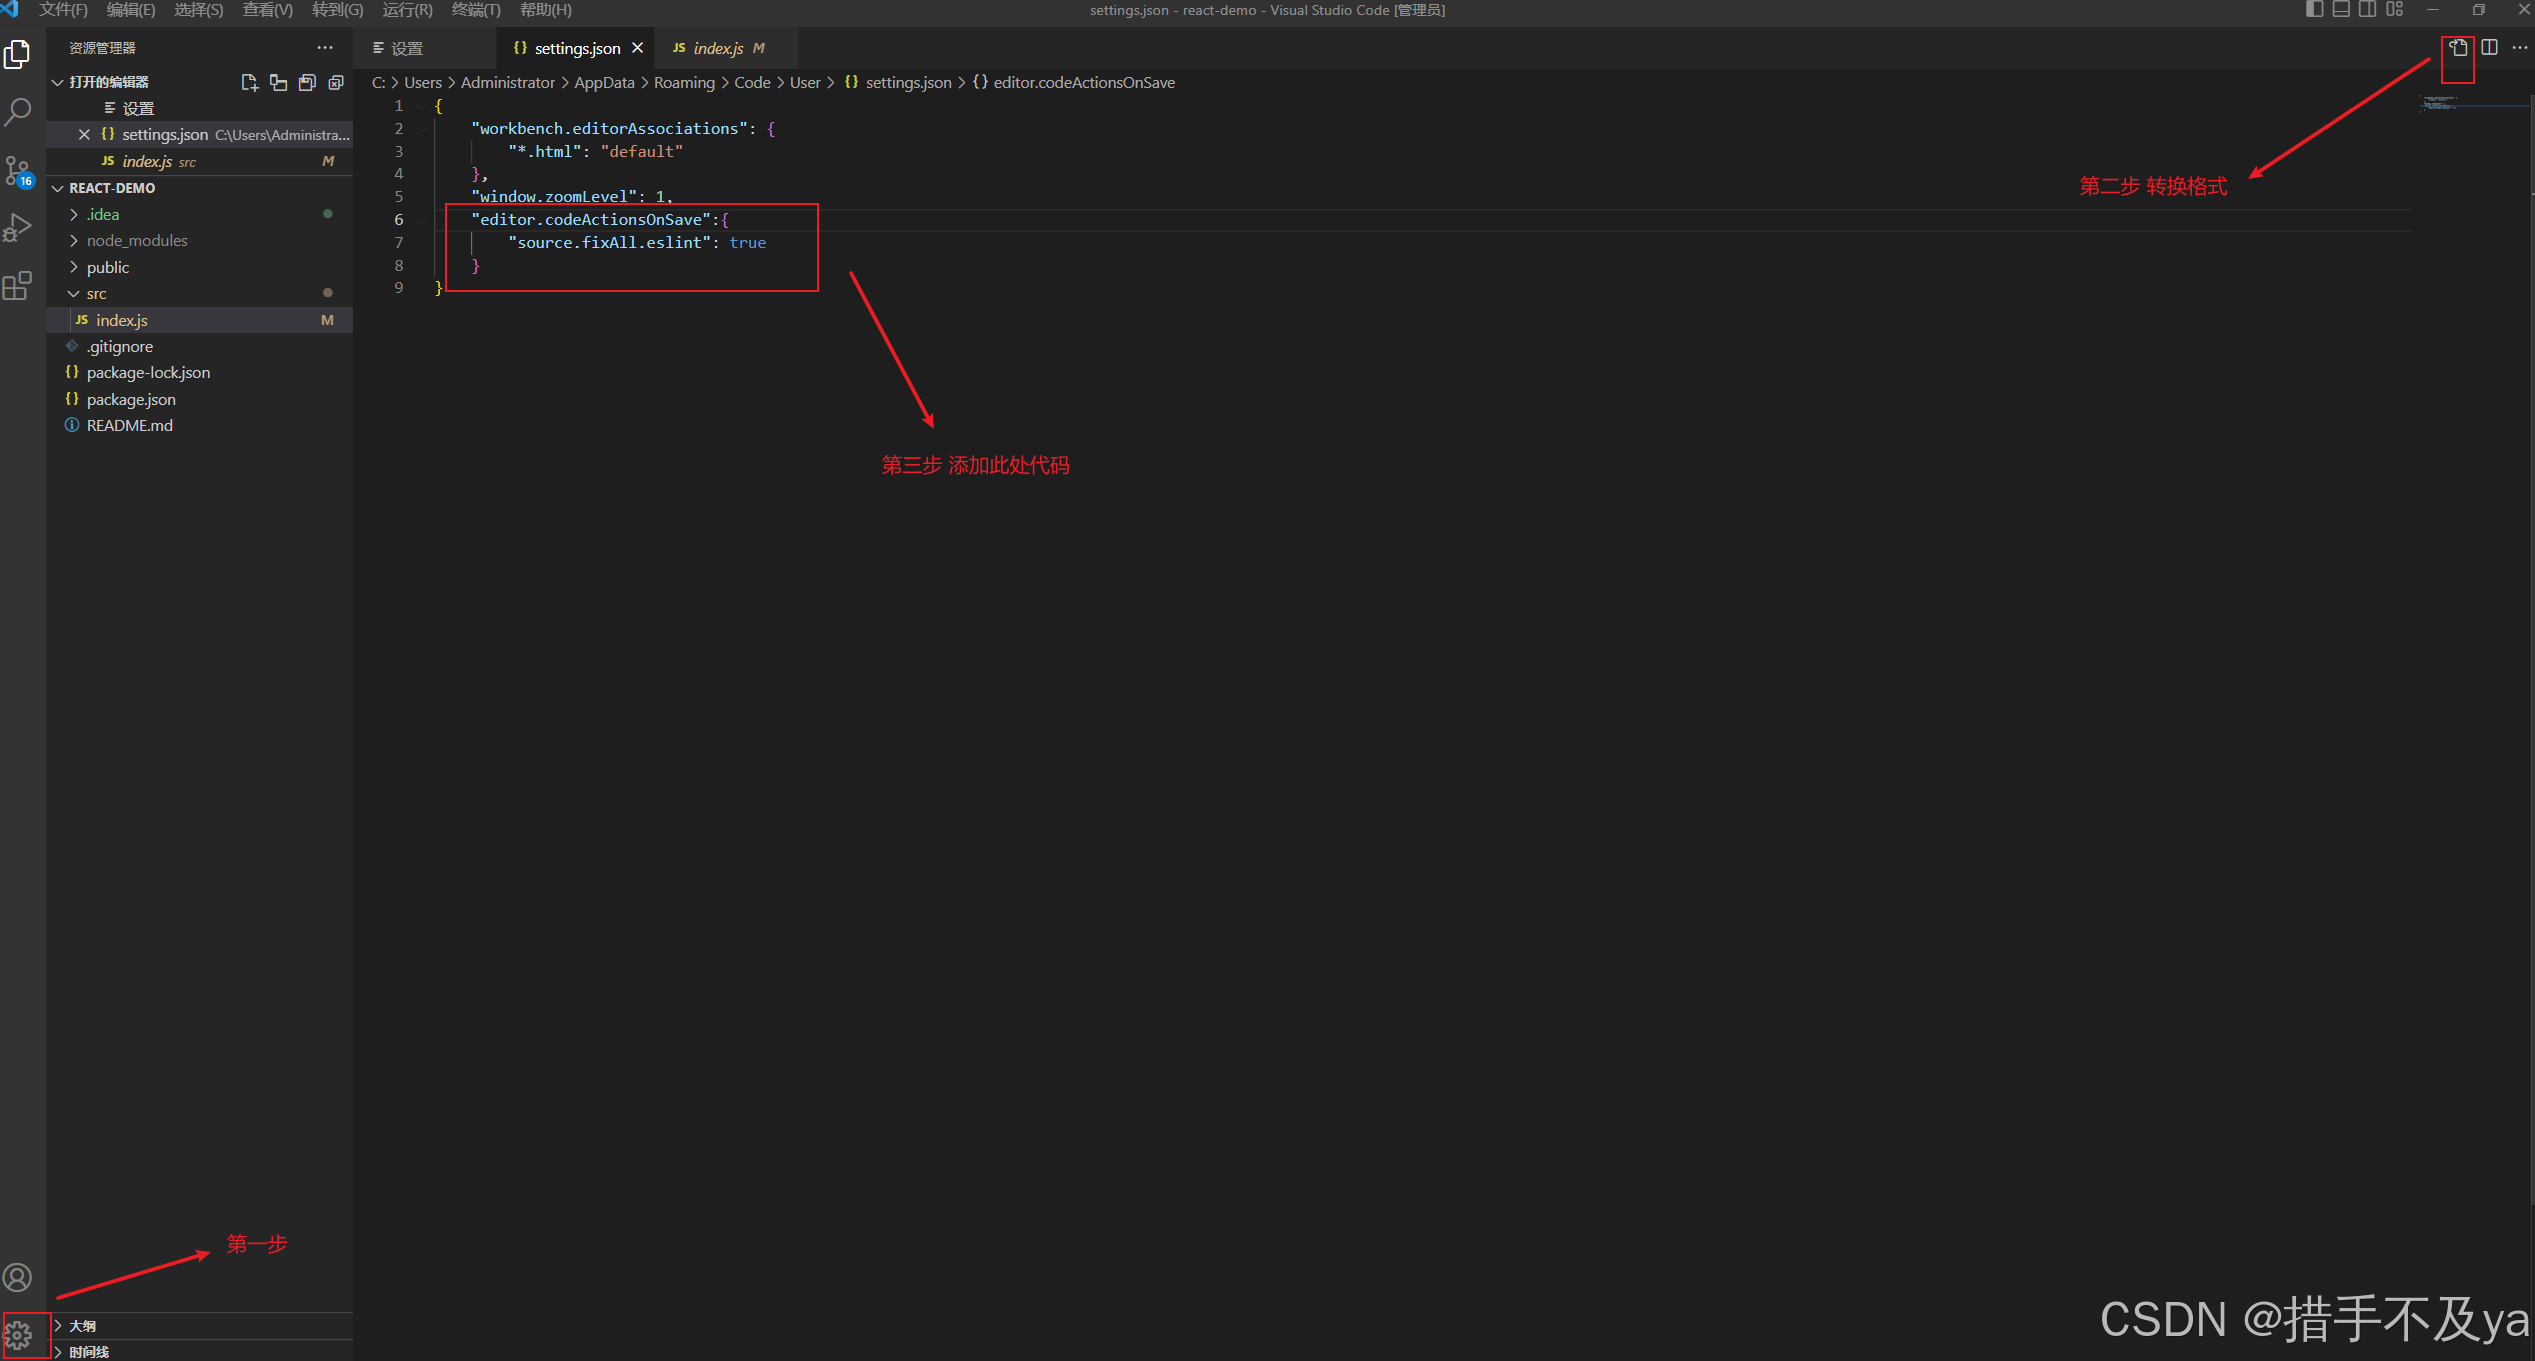Open the Manage gear menu
Screen dimensions: 2535x1361
pyautogui.click(x=18, y=1335)
